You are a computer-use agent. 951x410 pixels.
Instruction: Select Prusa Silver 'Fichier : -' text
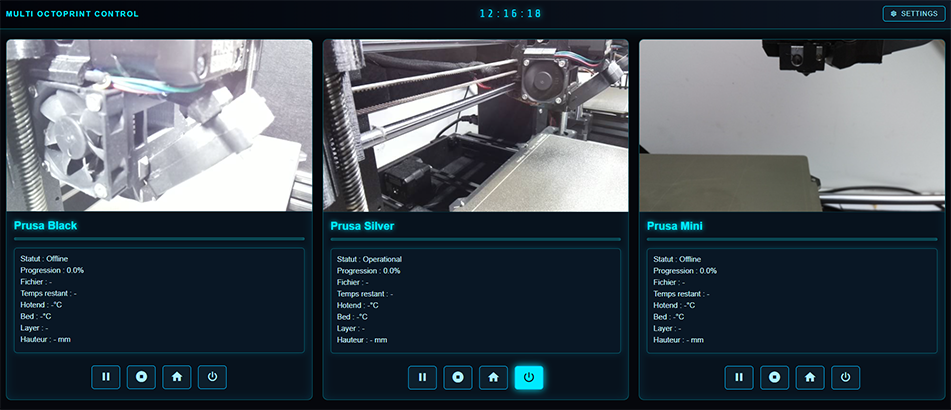353,282
